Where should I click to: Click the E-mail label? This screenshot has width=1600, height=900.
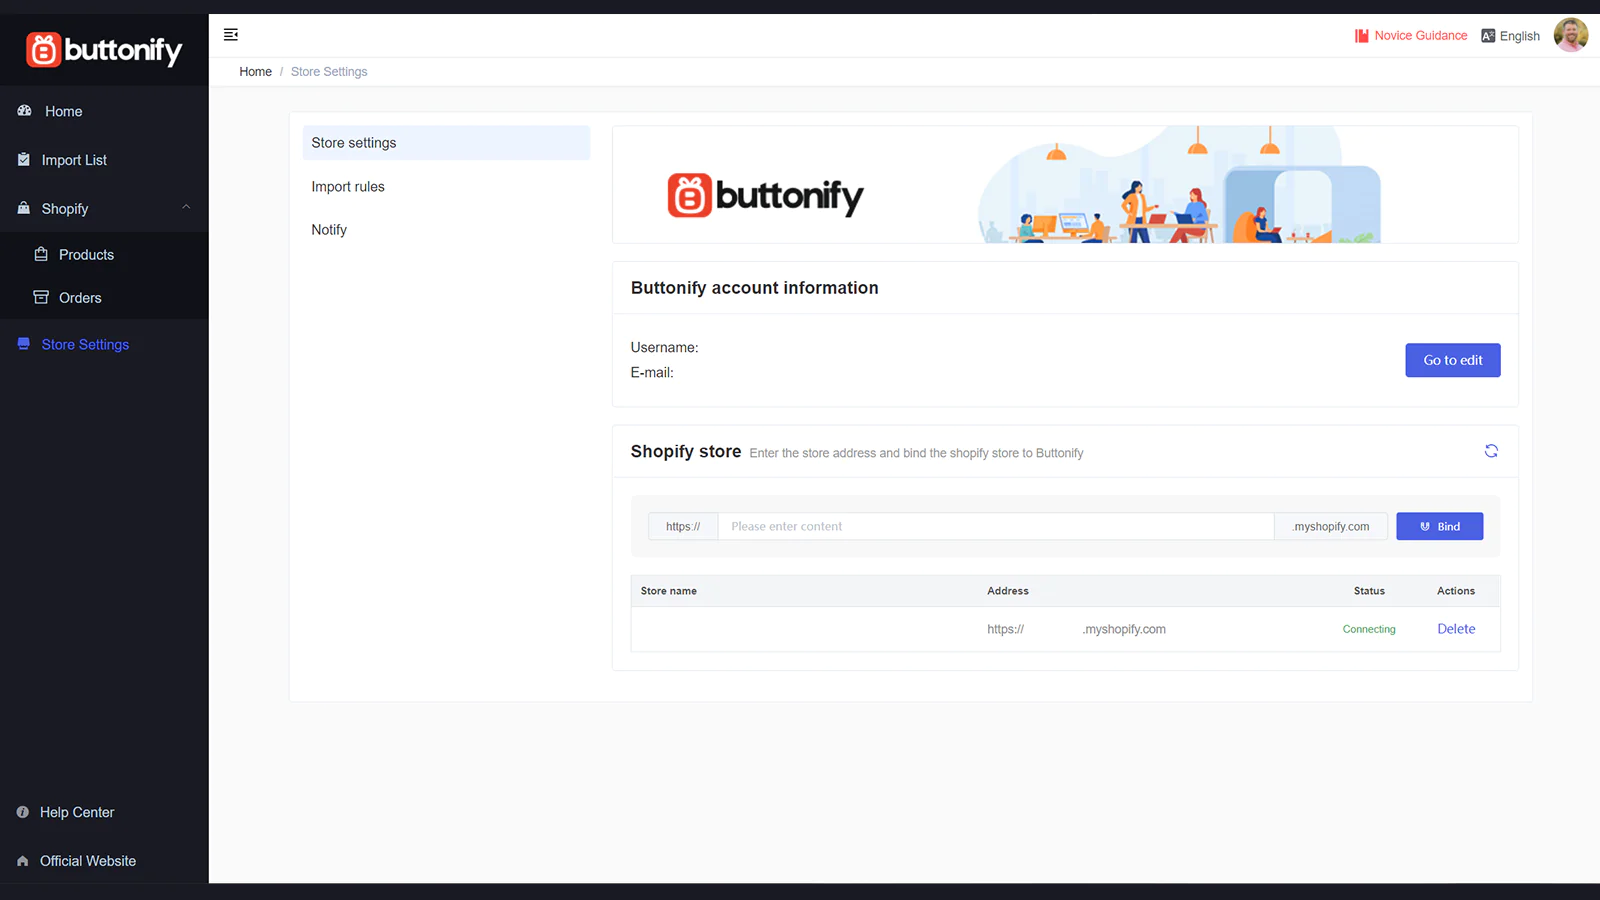(652, 373)
